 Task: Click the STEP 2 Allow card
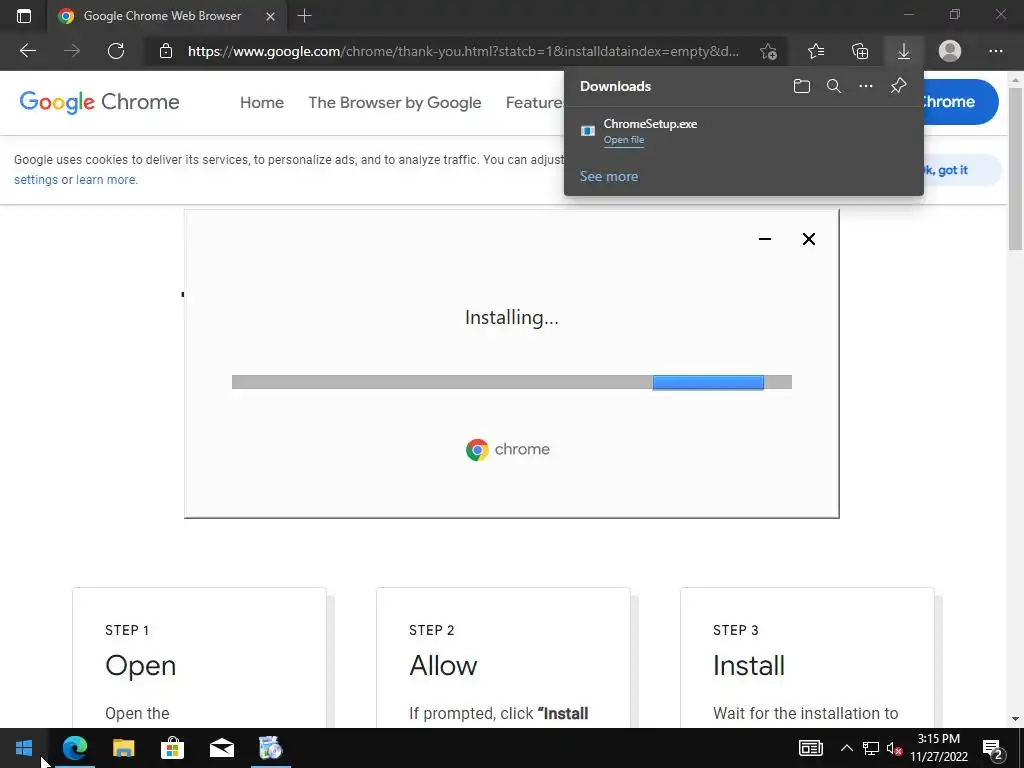pos(503,658)
